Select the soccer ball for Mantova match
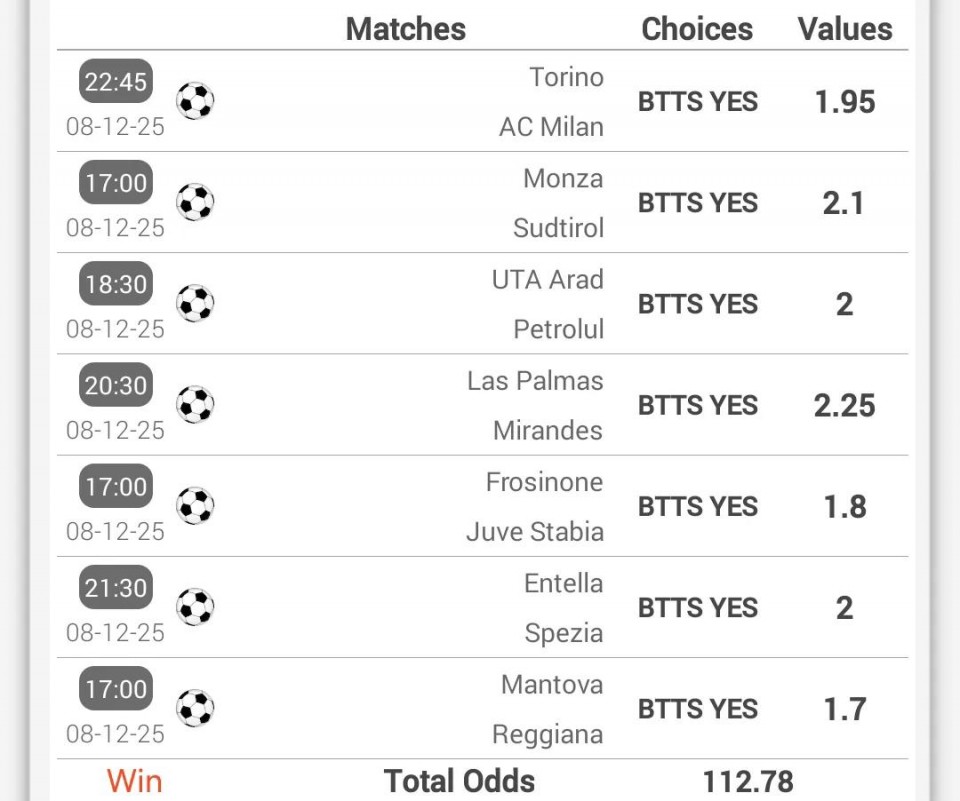Screen dimensions: 960x801 point(195,708)
